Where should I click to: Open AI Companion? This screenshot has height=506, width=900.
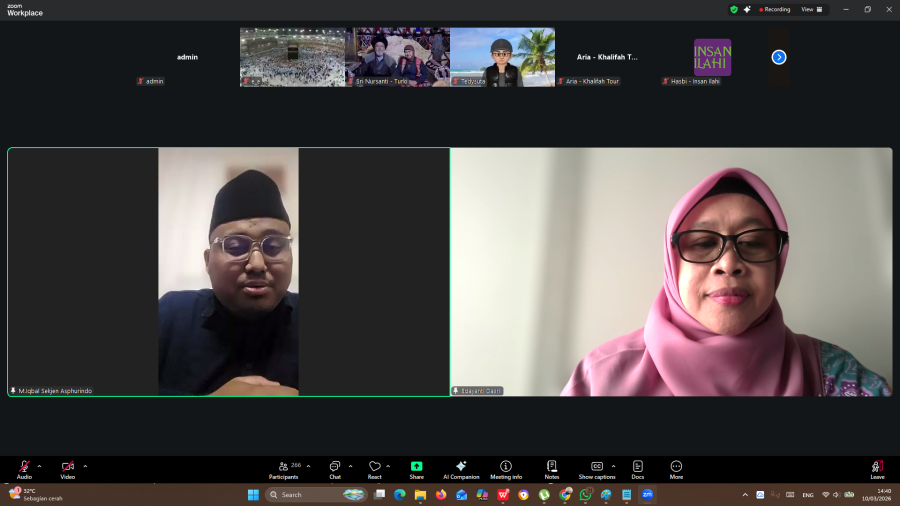[x=461, y=467]
